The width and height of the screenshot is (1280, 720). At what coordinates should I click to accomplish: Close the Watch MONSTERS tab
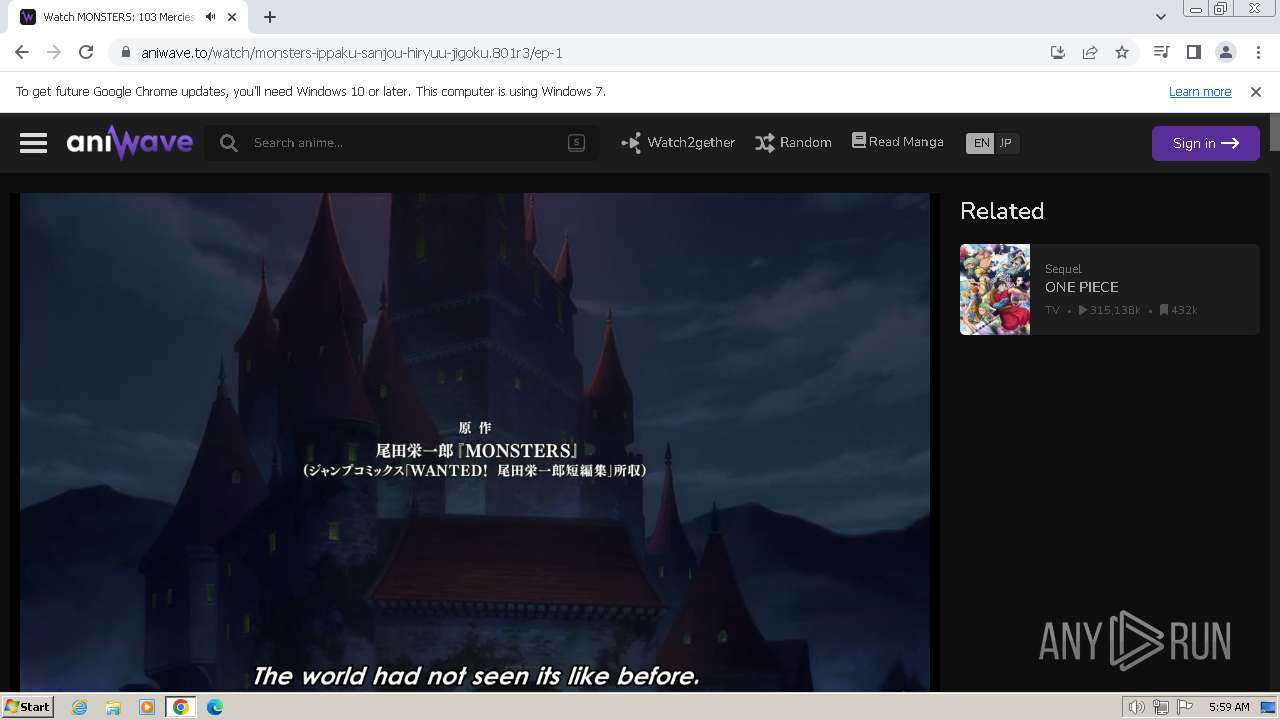tap(233, 17)
